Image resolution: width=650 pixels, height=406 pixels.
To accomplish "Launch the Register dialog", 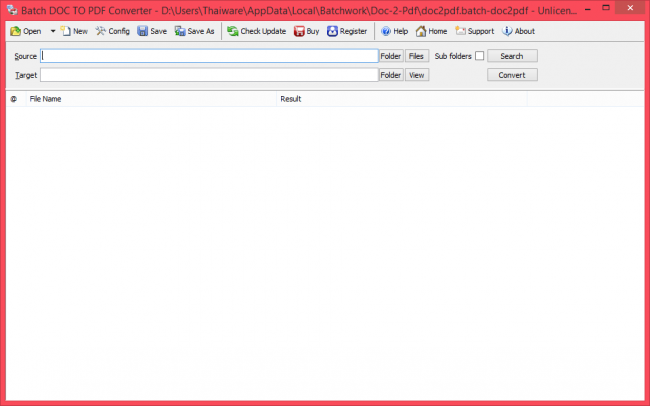I will coord(347,31).
